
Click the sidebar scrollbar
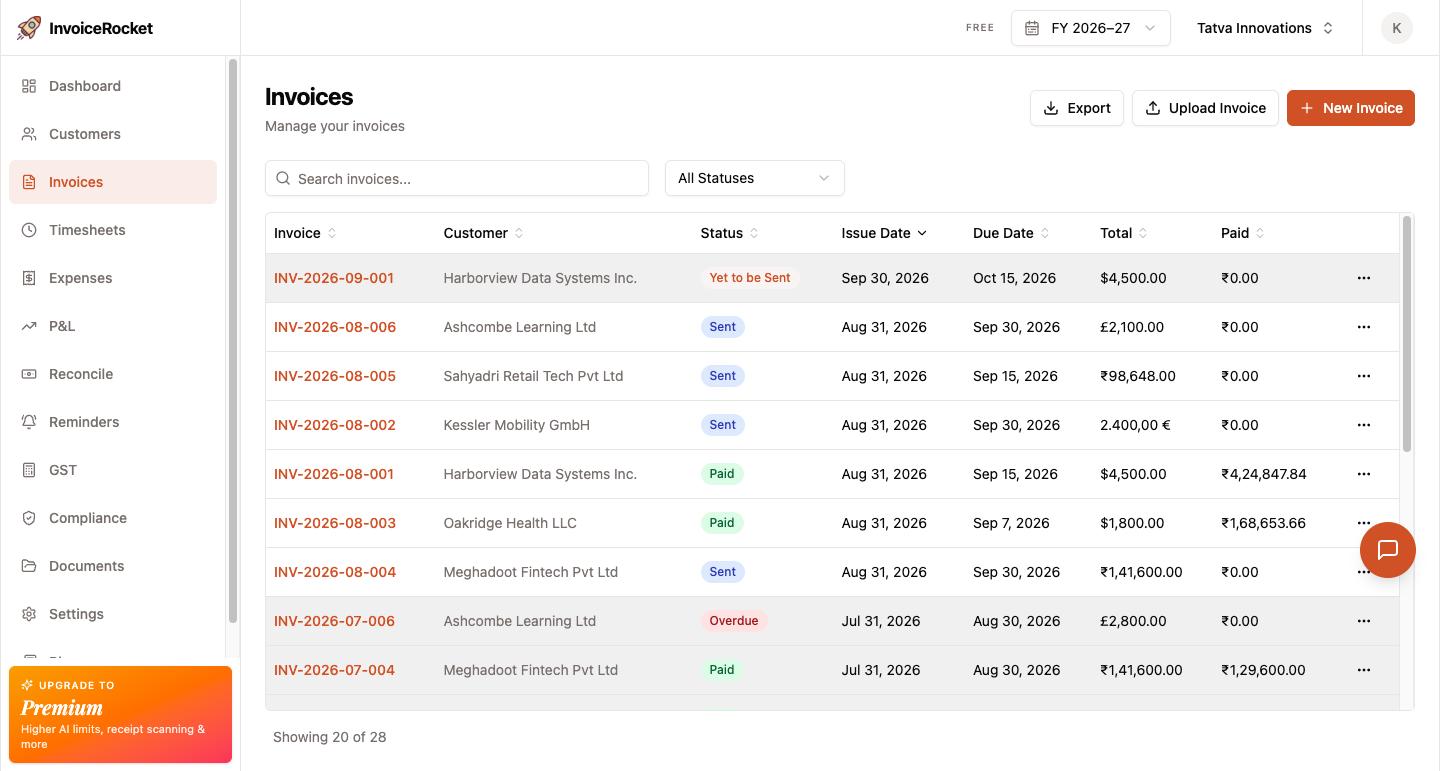pos(233,340)
